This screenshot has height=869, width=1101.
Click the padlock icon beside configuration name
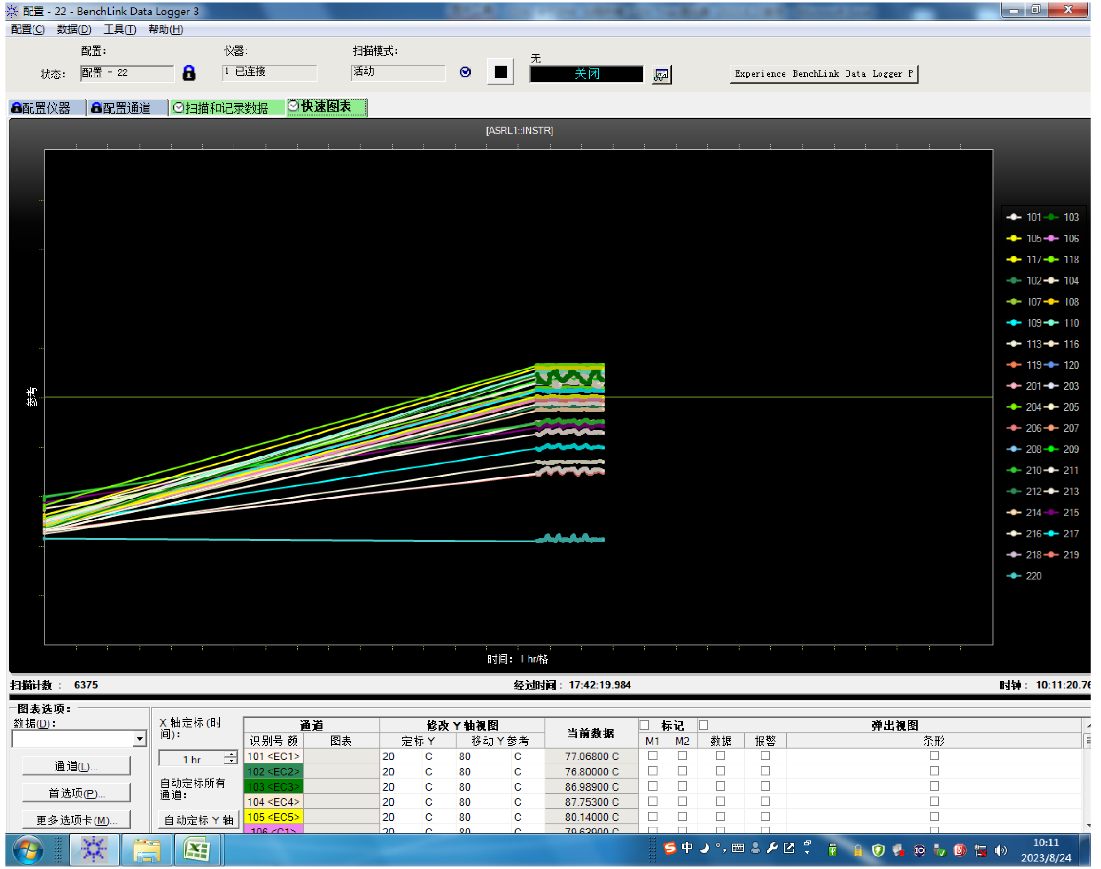pos(189,73)
